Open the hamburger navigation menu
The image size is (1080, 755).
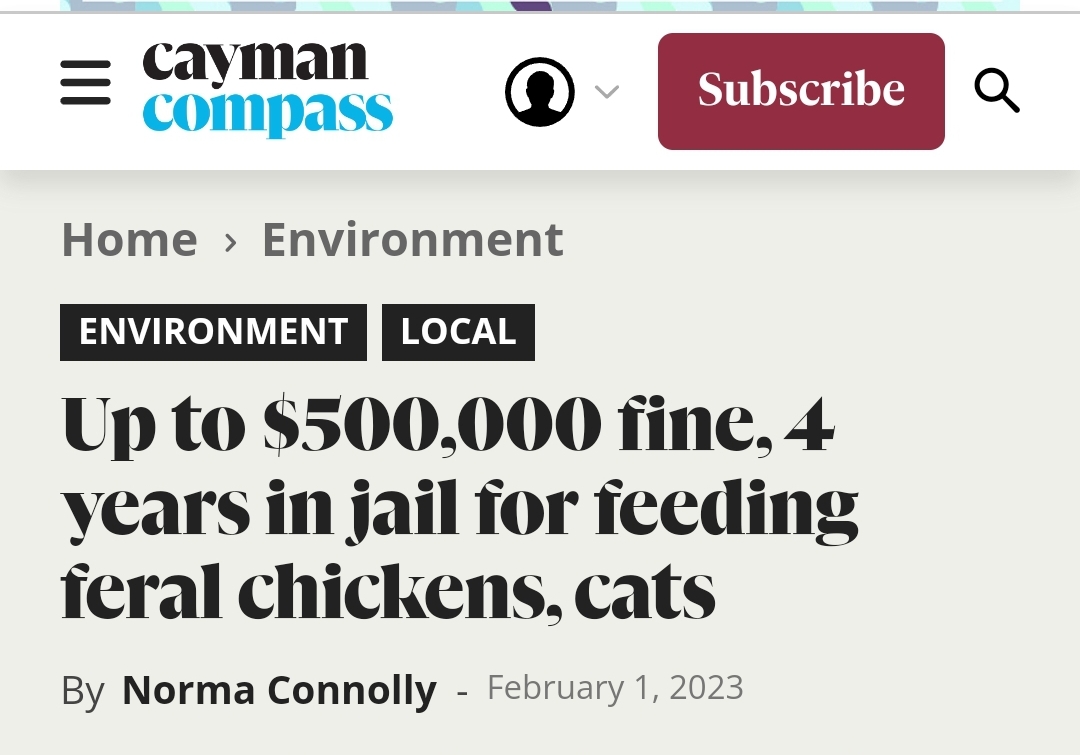(85, 83)
